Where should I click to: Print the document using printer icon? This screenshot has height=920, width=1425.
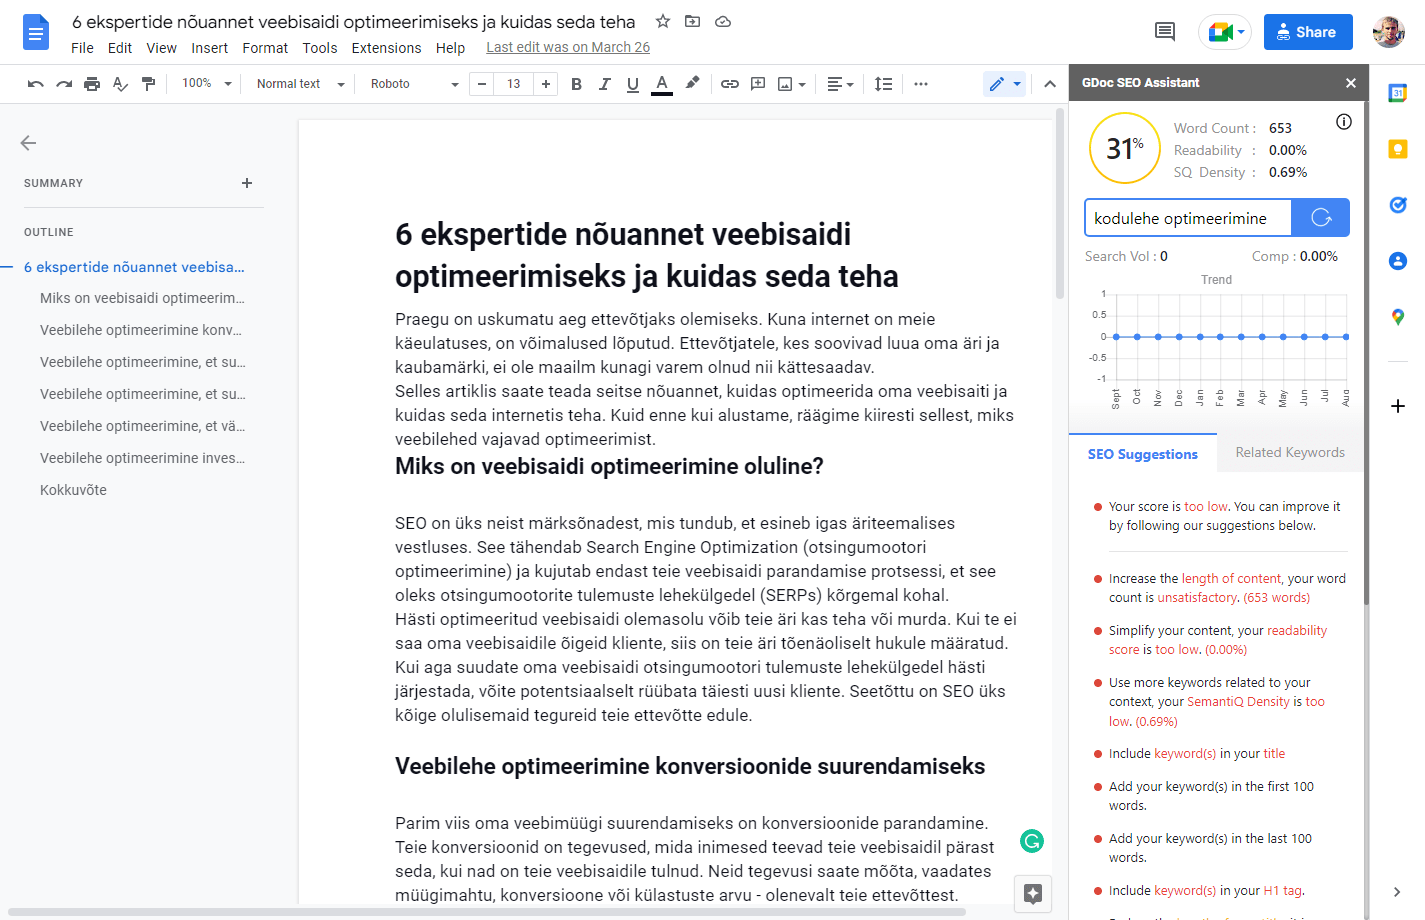(x=92, y=84)
